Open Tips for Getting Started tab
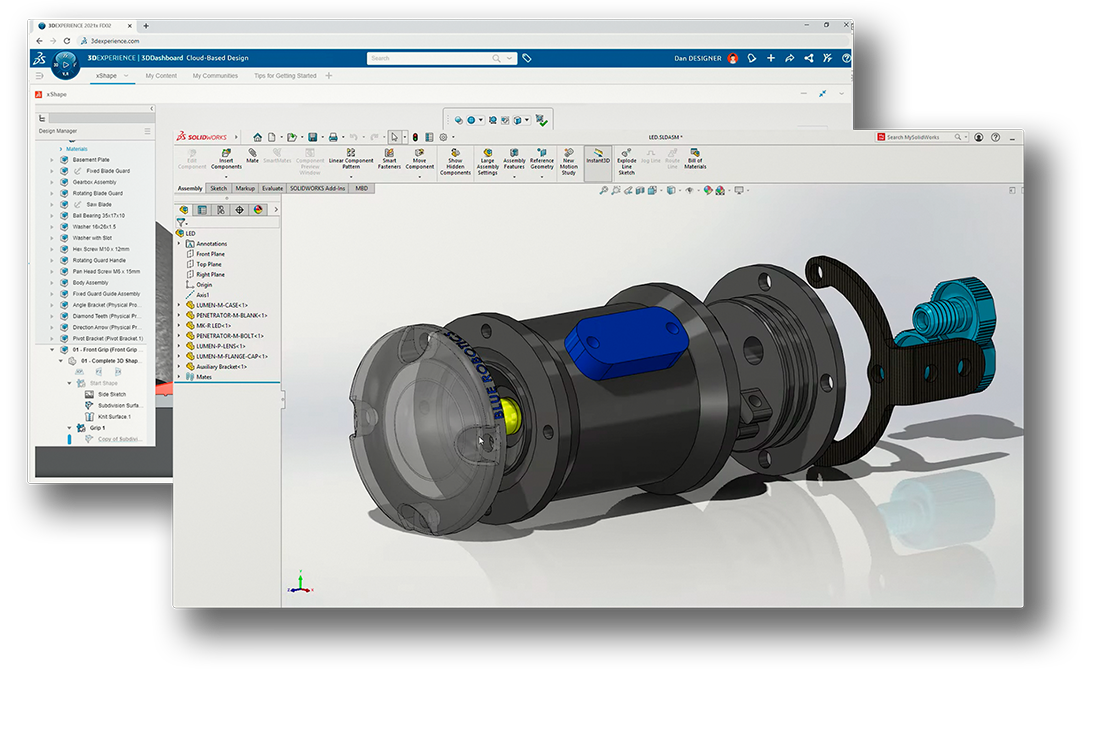The width and height of the screenshot is (1100, 750). [286, 76]
